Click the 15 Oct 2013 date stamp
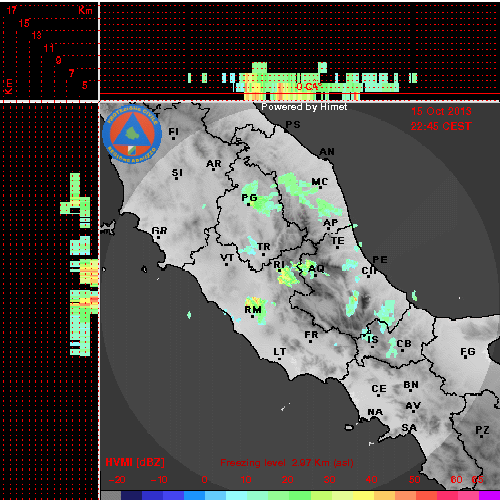This screenshot has width=500, height=500. point(441,111)
